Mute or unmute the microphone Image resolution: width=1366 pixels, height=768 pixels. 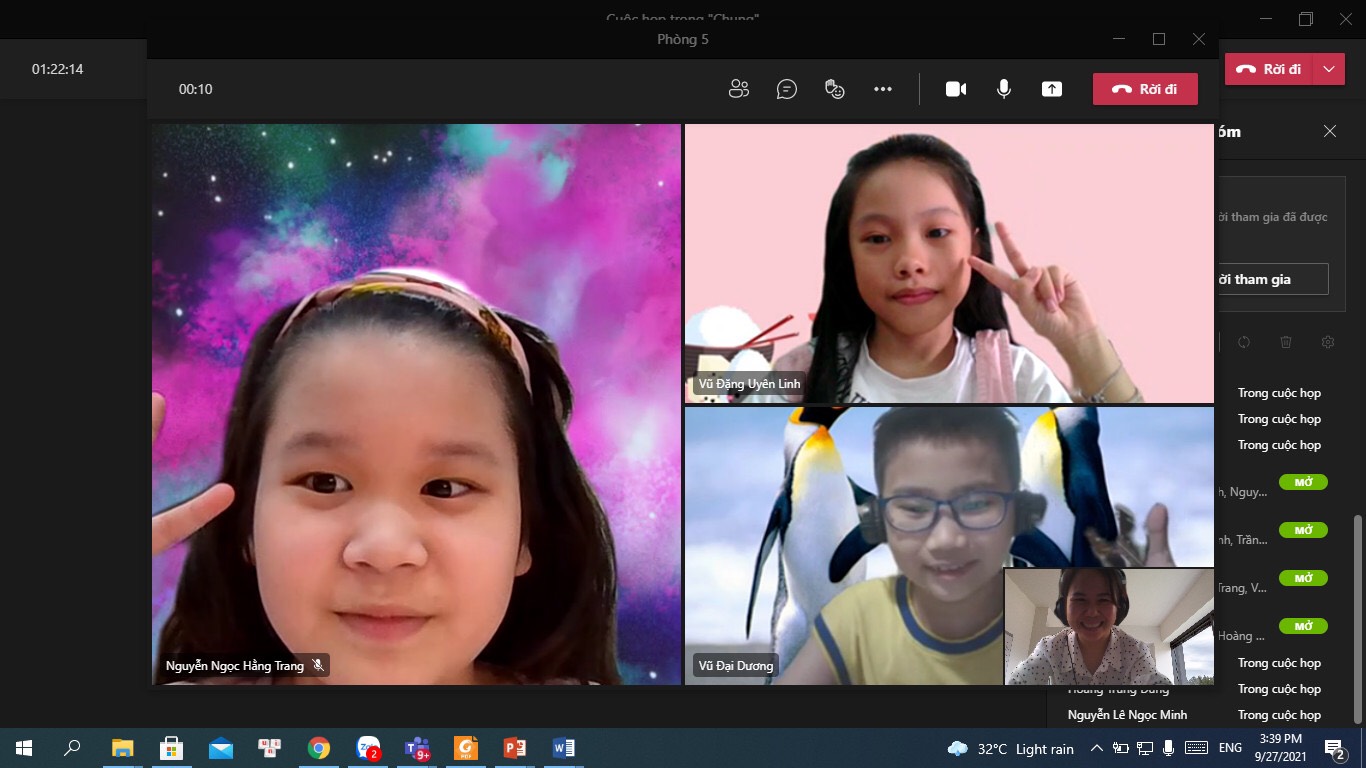(x=1004, y=89)
